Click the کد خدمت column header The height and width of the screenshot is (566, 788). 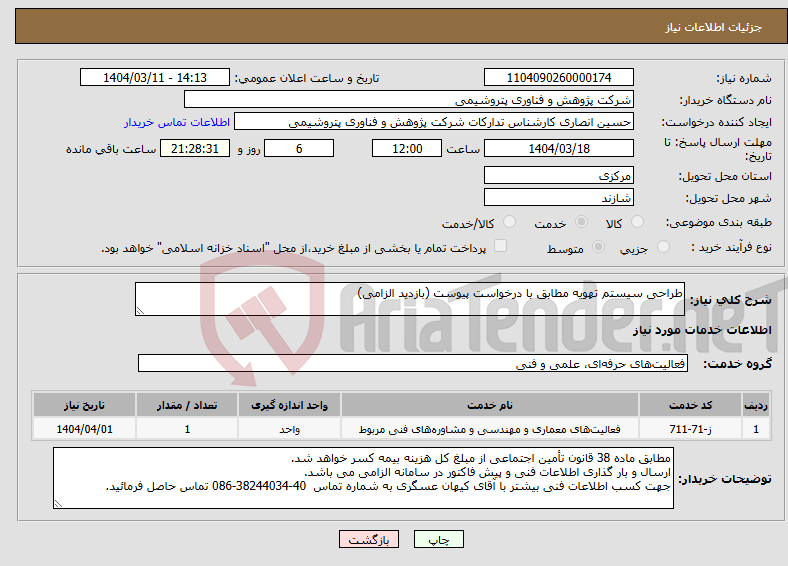click(x=691, y=405)
